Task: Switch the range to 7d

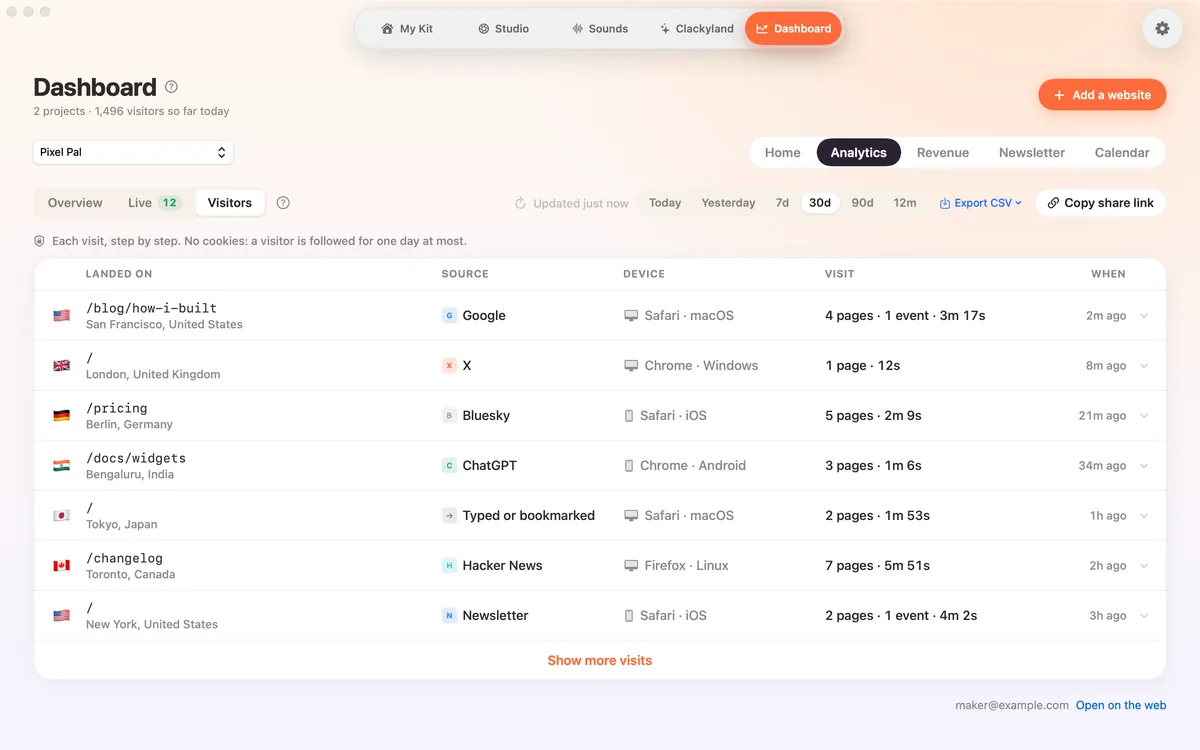Action: click(x=782, y=203)
